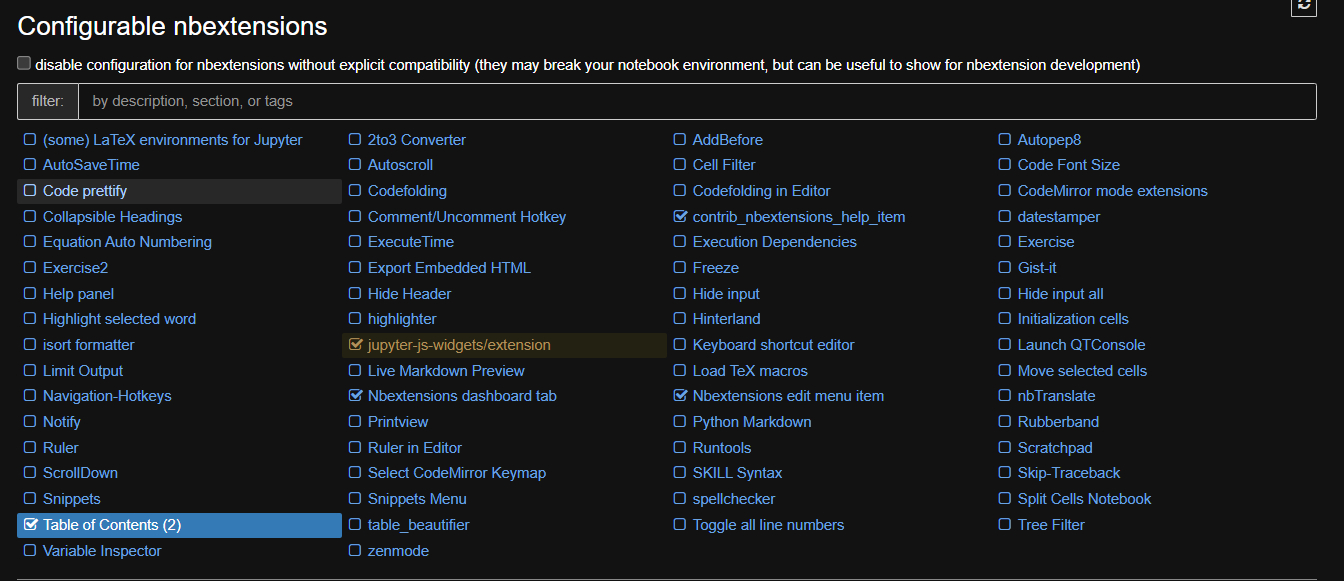The height and width of the screenshot is (581, 1344).
Task: Open the Exercise2 extension entry
Action: [75, 268]
